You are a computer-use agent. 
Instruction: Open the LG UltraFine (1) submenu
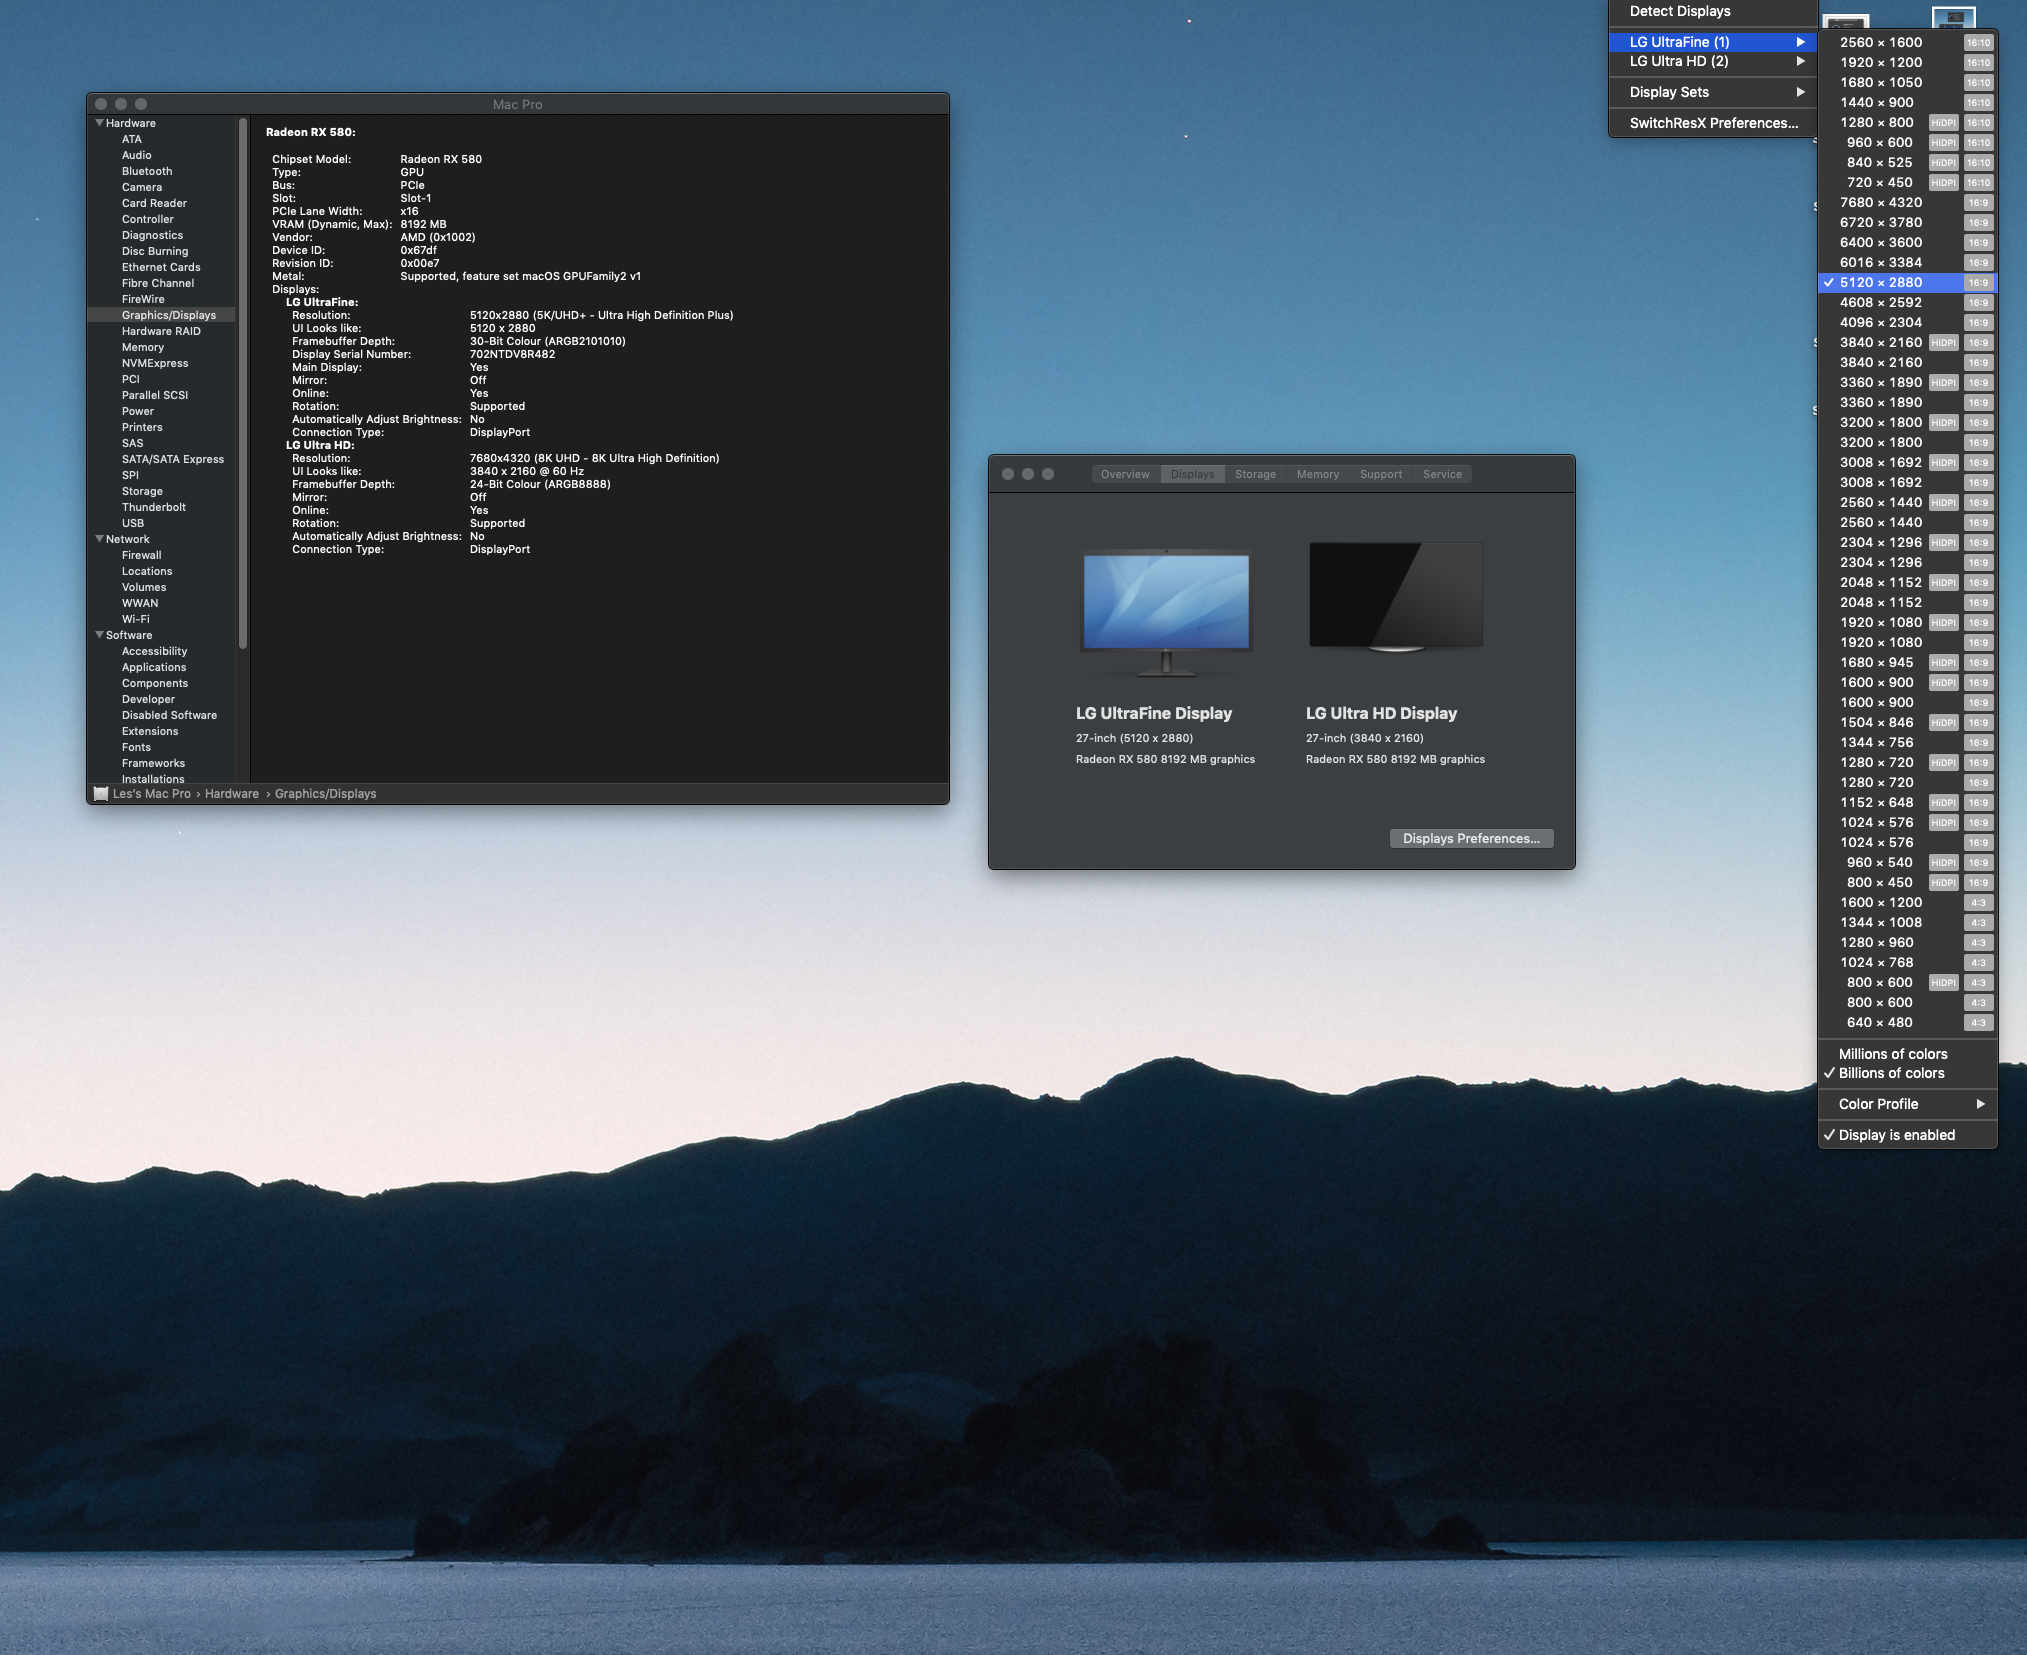pos(1712,42)
